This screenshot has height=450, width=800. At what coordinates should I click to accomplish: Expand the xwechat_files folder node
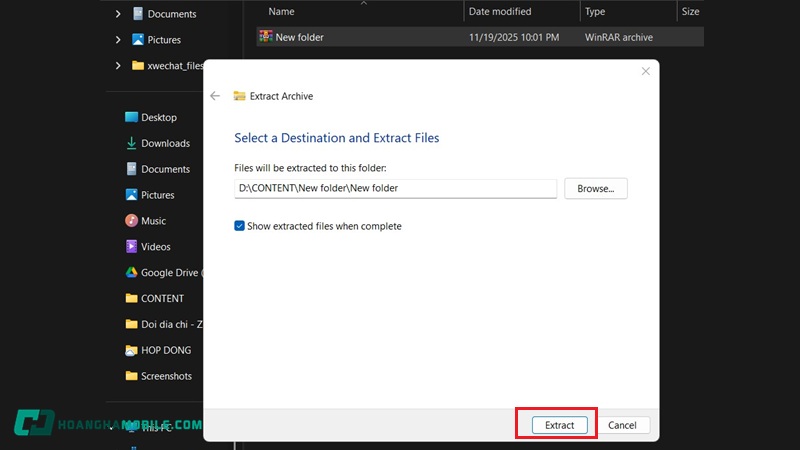pyautogui.click(x=118, y=66)
